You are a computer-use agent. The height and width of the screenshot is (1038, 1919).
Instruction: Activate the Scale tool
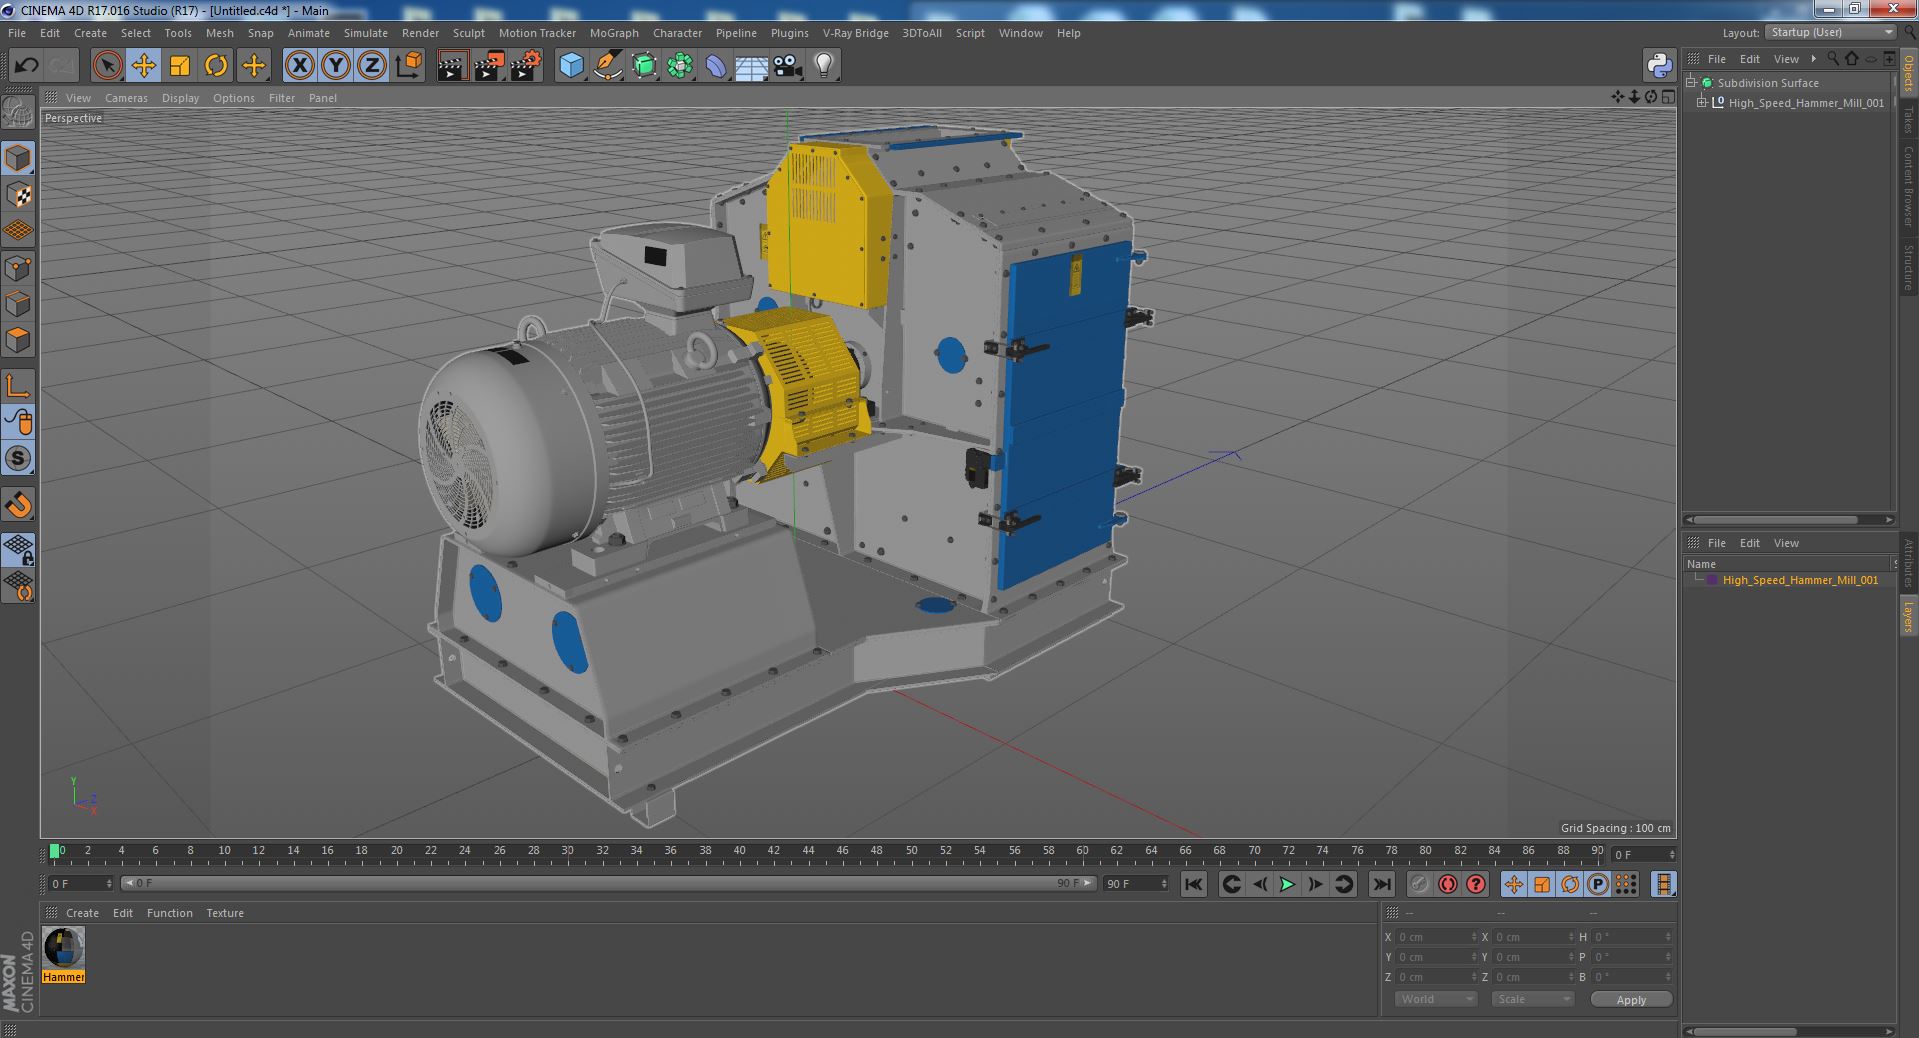(x=180, y=66)
